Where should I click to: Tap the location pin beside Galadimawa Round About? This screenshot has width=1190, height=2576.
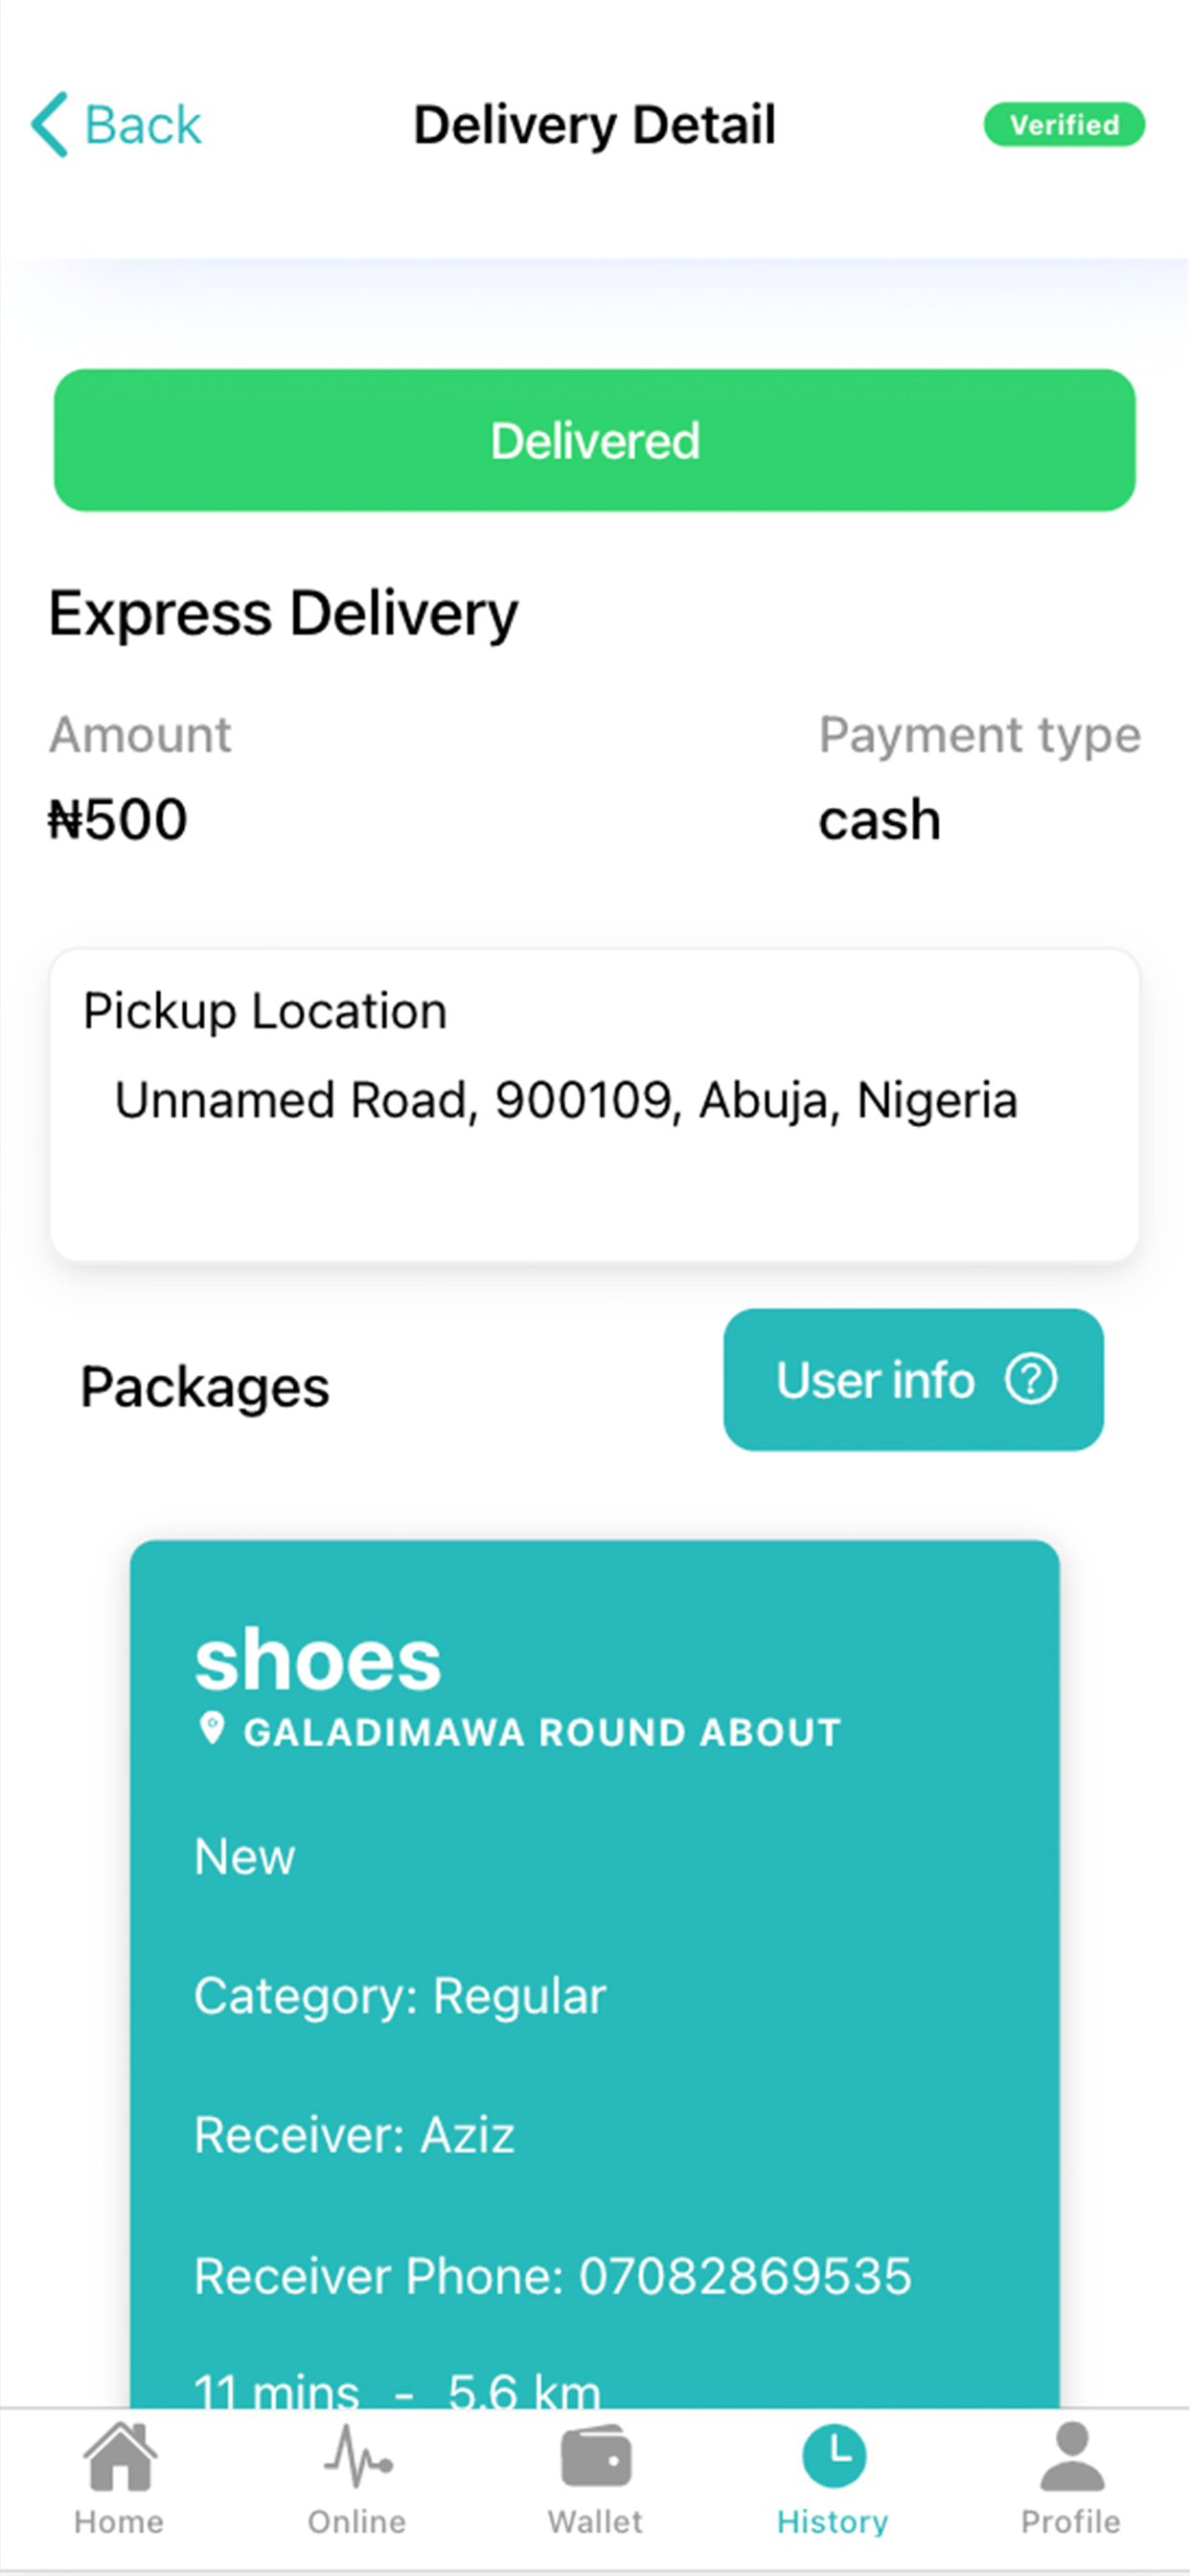pyautogui.click(x=212, y=1729)
